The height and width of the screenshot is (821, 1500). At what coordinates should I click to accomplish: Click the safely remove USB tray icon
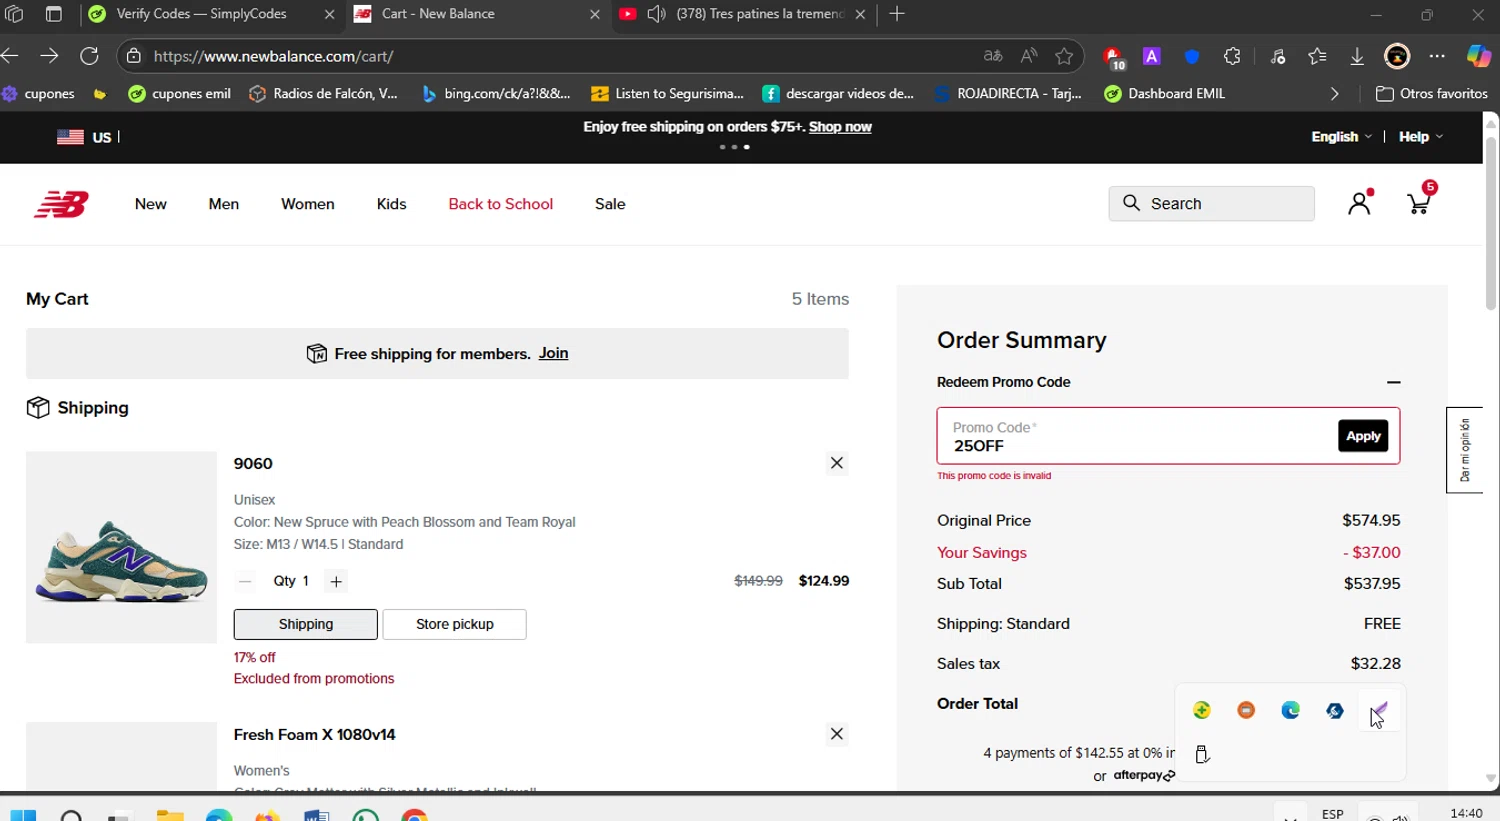[1202, 754]
